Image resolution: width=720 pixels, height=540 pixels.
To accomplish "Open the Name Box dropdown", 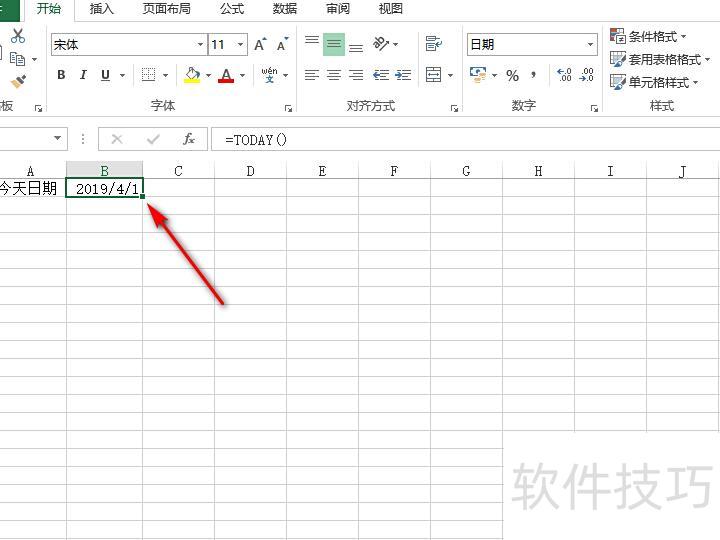I will point(57,138).
